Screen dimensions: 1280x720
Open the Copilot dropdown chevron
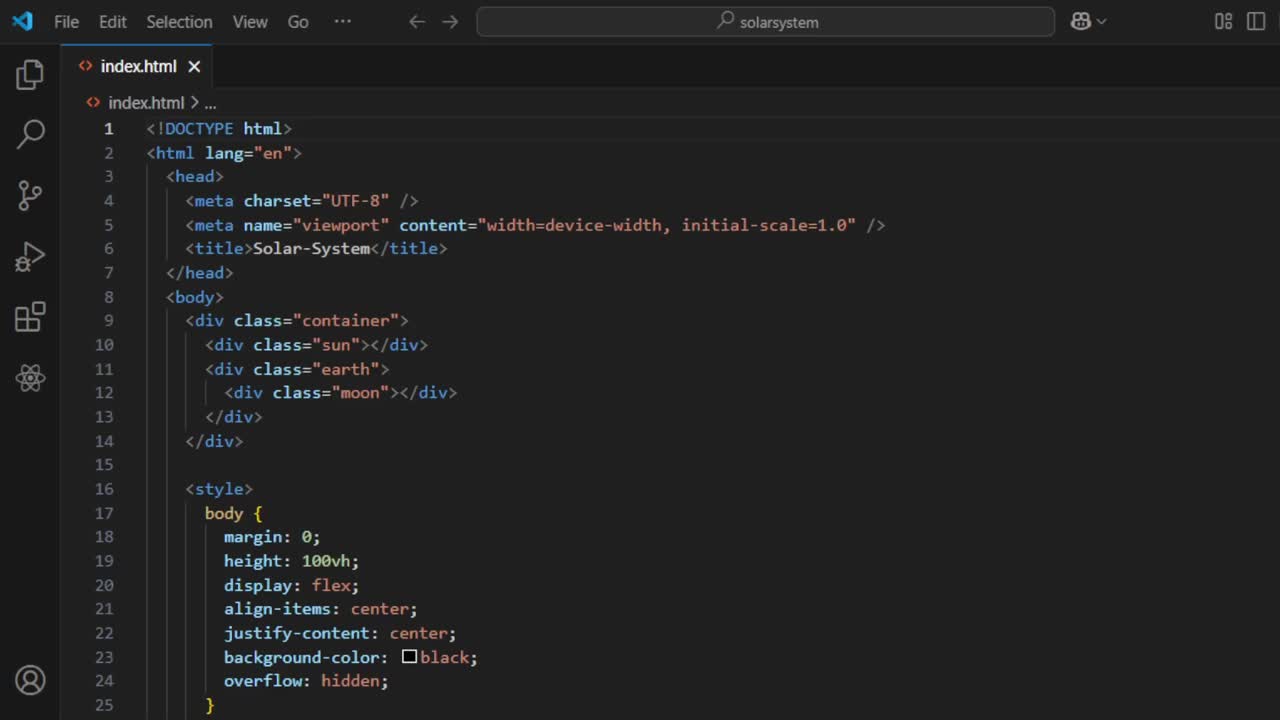[1102, 22]
